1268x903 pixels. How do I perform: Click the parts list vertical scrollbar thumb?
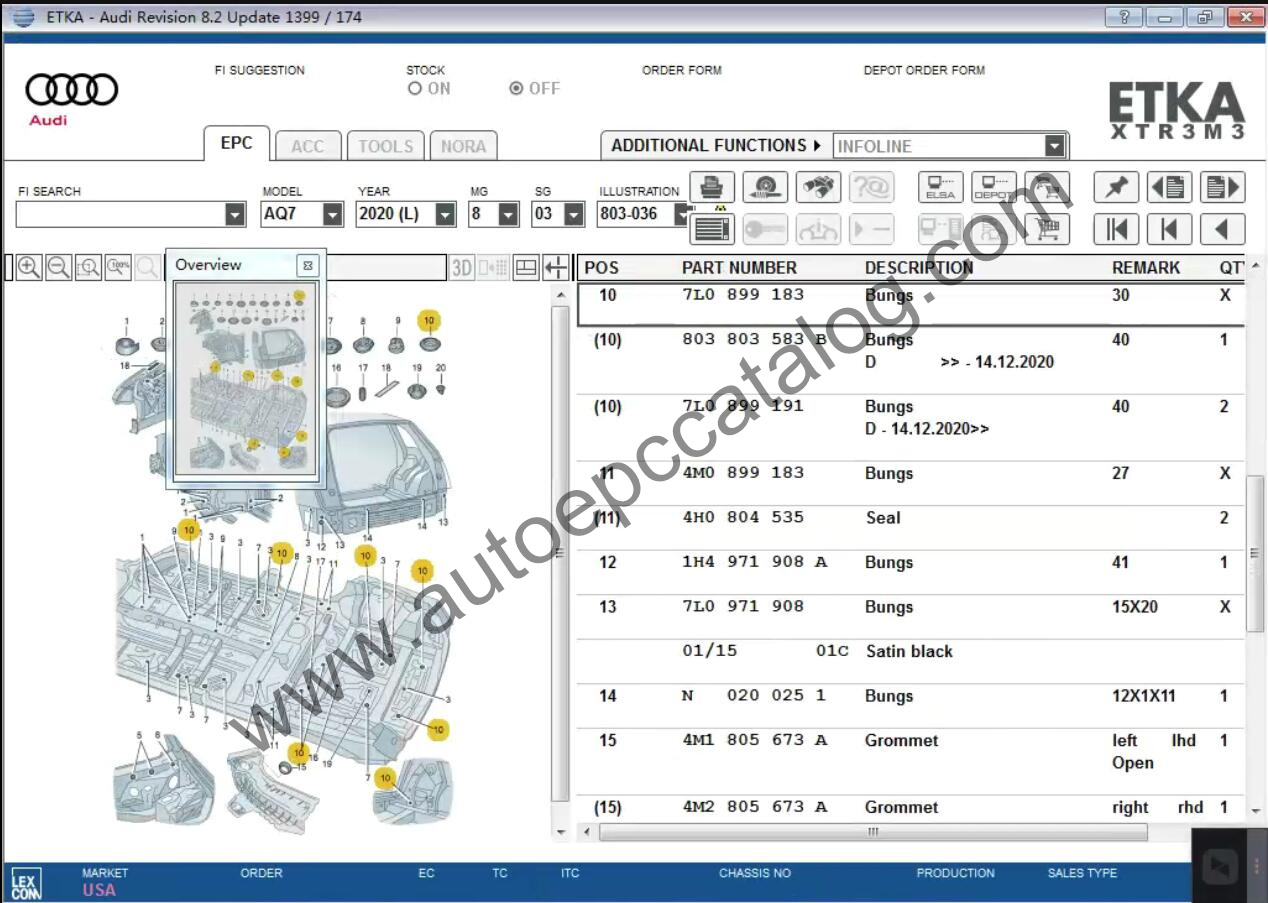pos(1256,553)
